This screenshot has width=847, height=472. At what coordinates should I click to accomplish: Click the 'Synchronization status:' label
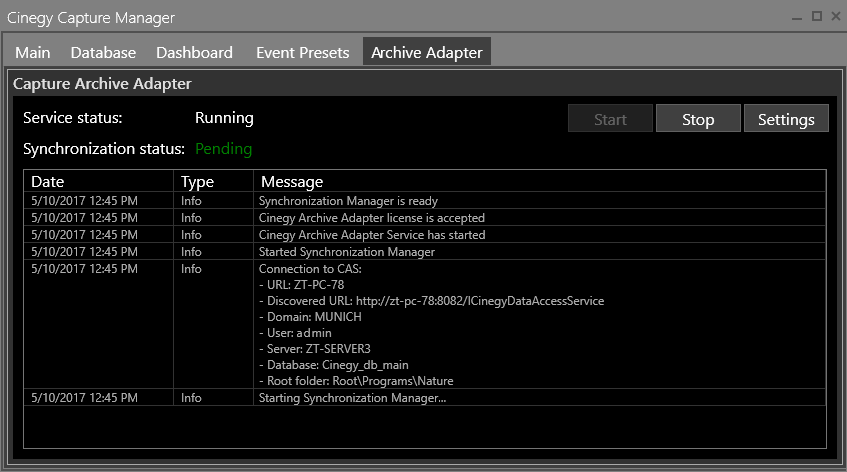point(104,149)
